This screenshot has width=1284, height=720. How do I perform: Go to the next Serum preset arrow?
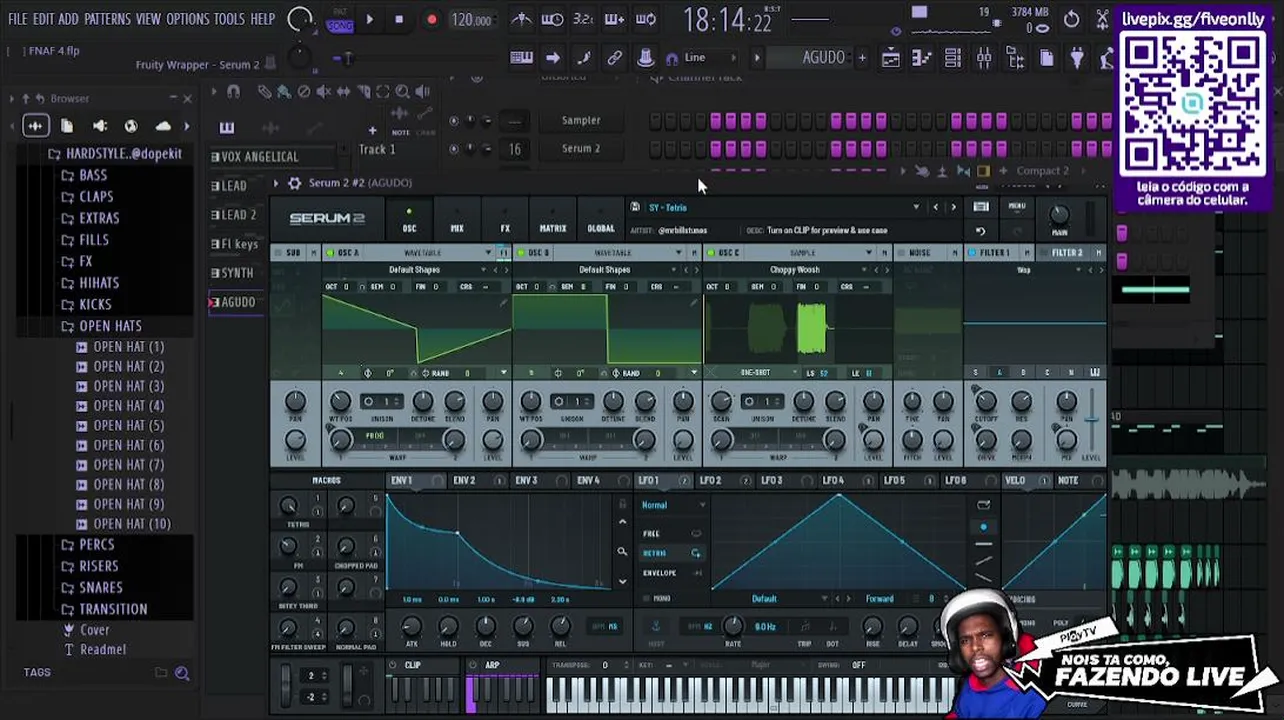click(953, 207)
